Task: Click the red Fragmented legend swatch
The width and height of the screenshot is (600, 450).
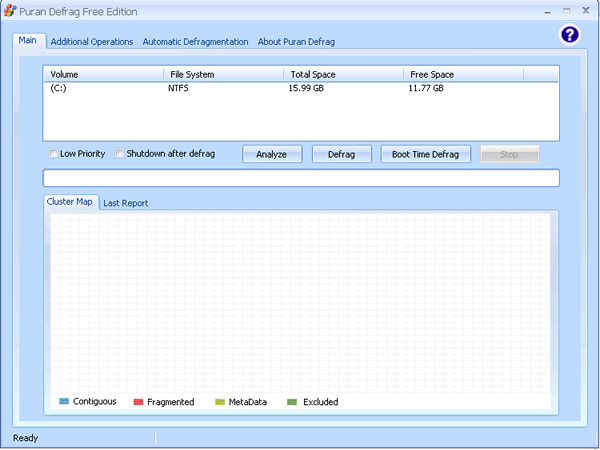Action: click(x=139, y=402)
